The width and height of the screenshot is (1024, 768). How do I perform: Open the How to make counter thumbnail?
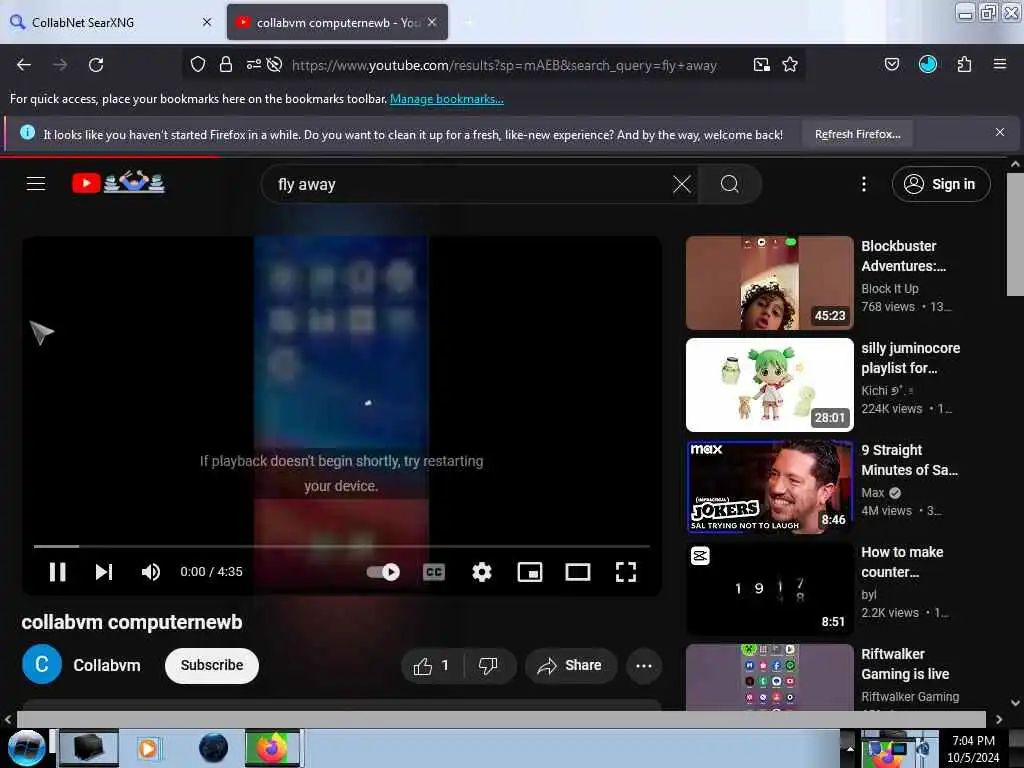(x=769, y=588)
